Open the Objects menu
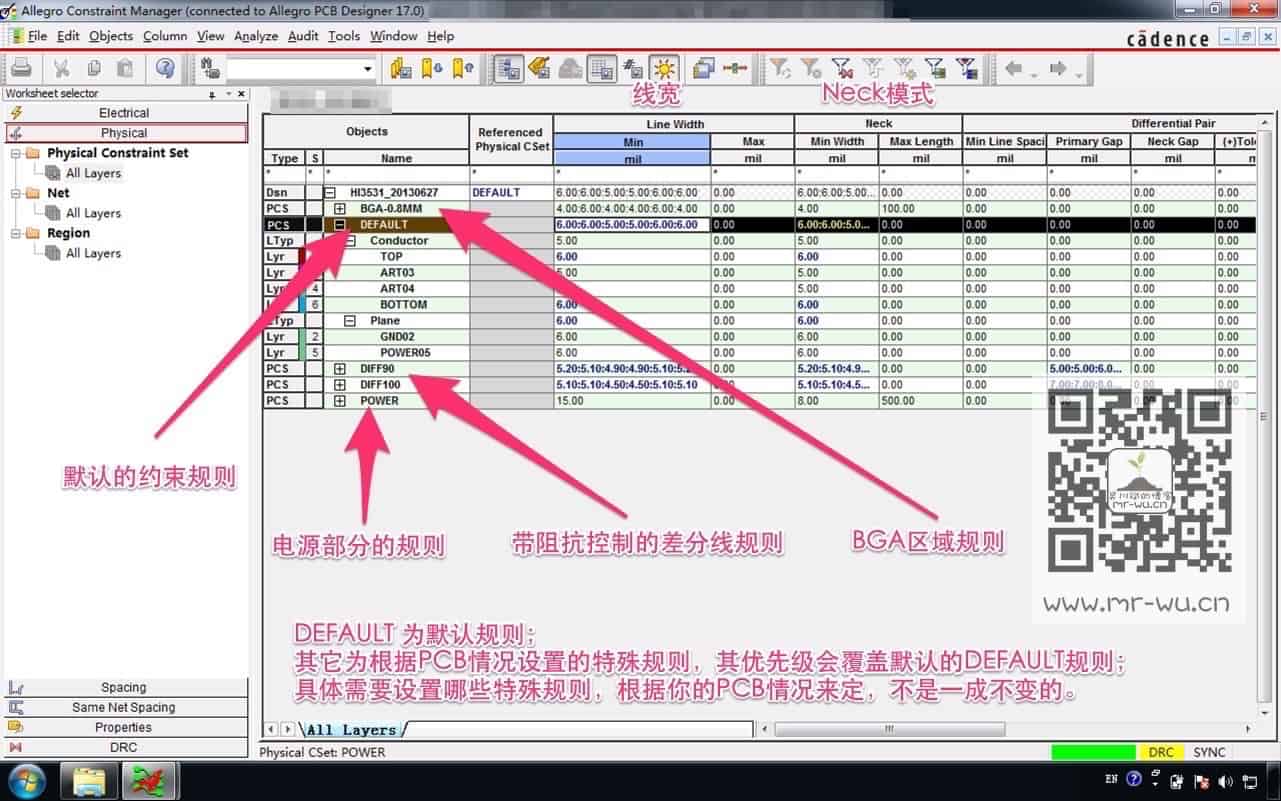This screenshot has height=801, width=1281. coord(110,36)
